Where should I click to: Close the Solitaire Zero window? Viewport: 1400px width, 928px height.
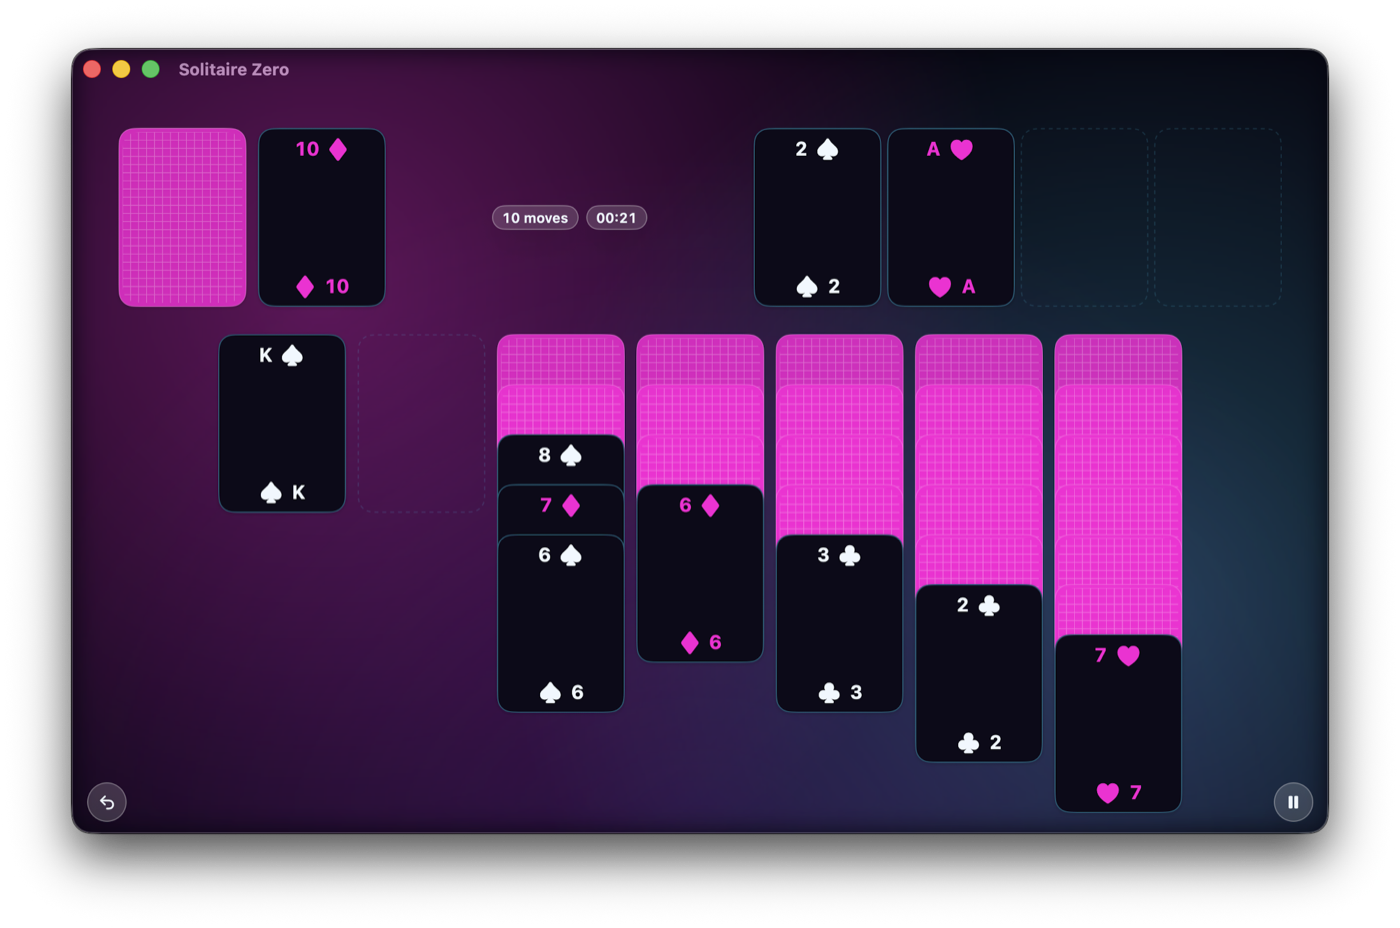[92, 69]
